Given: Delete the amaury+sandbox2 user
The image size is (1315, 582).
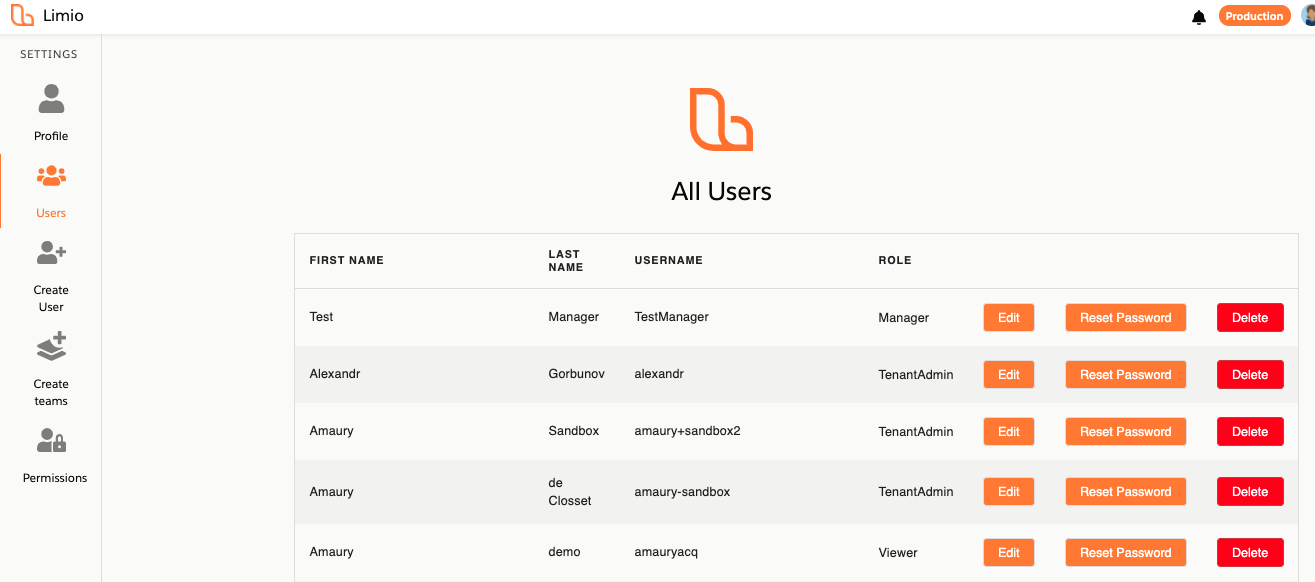Looking at the screenshot, I should tap(1250, 432).
